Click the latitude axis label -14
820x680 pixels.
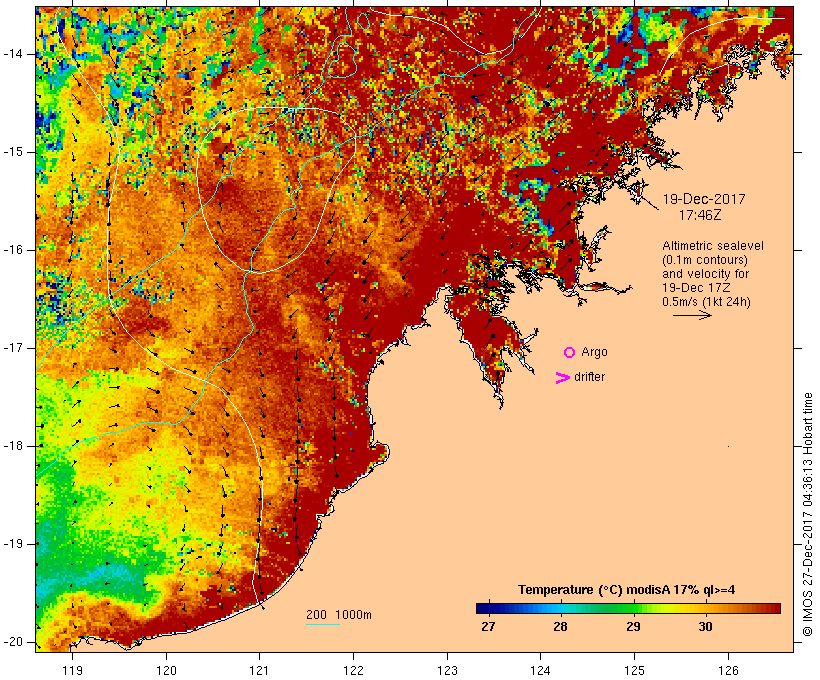13,54
